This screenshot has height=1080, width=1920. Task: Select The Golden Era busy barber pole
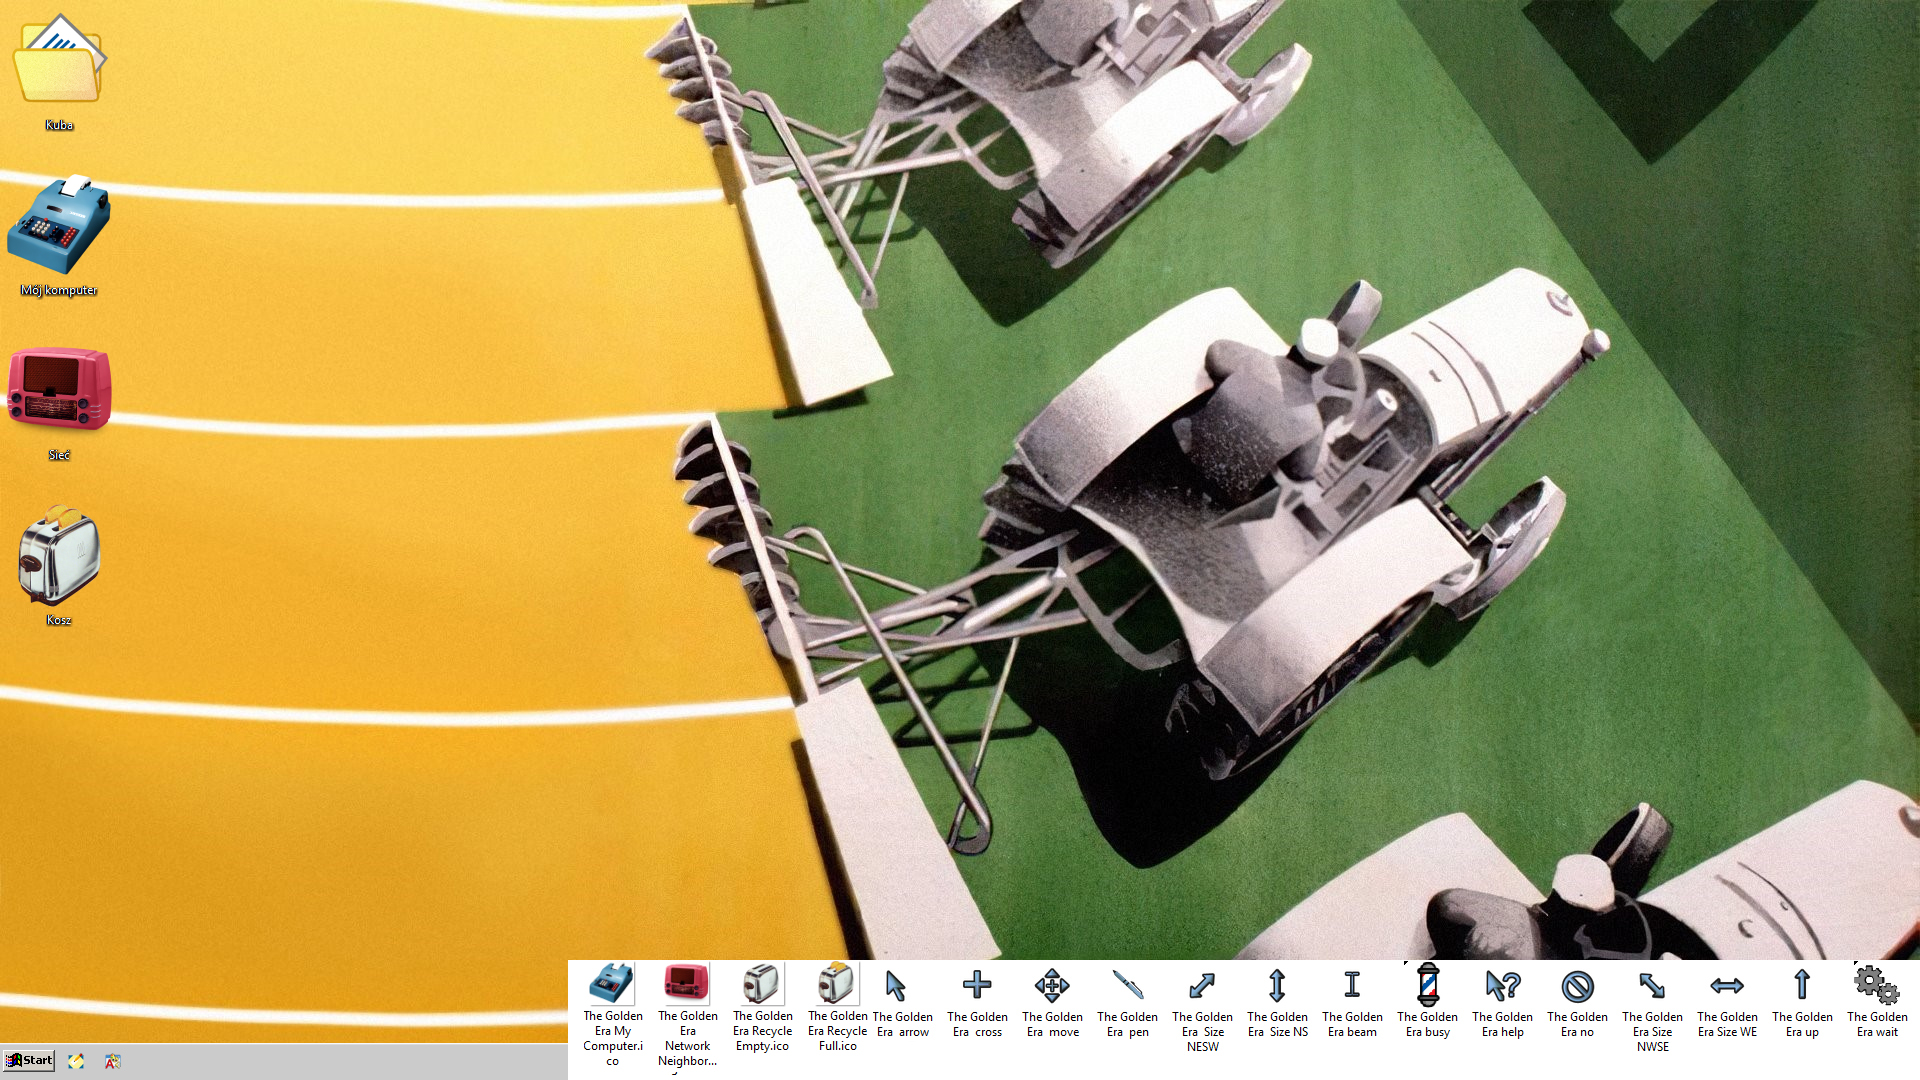click(1428, 986)
